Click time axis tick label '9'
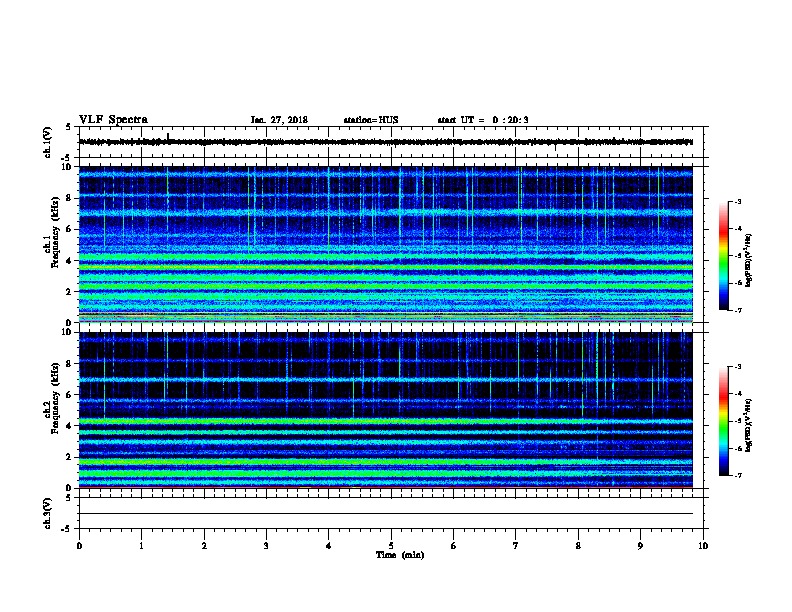 641,546
